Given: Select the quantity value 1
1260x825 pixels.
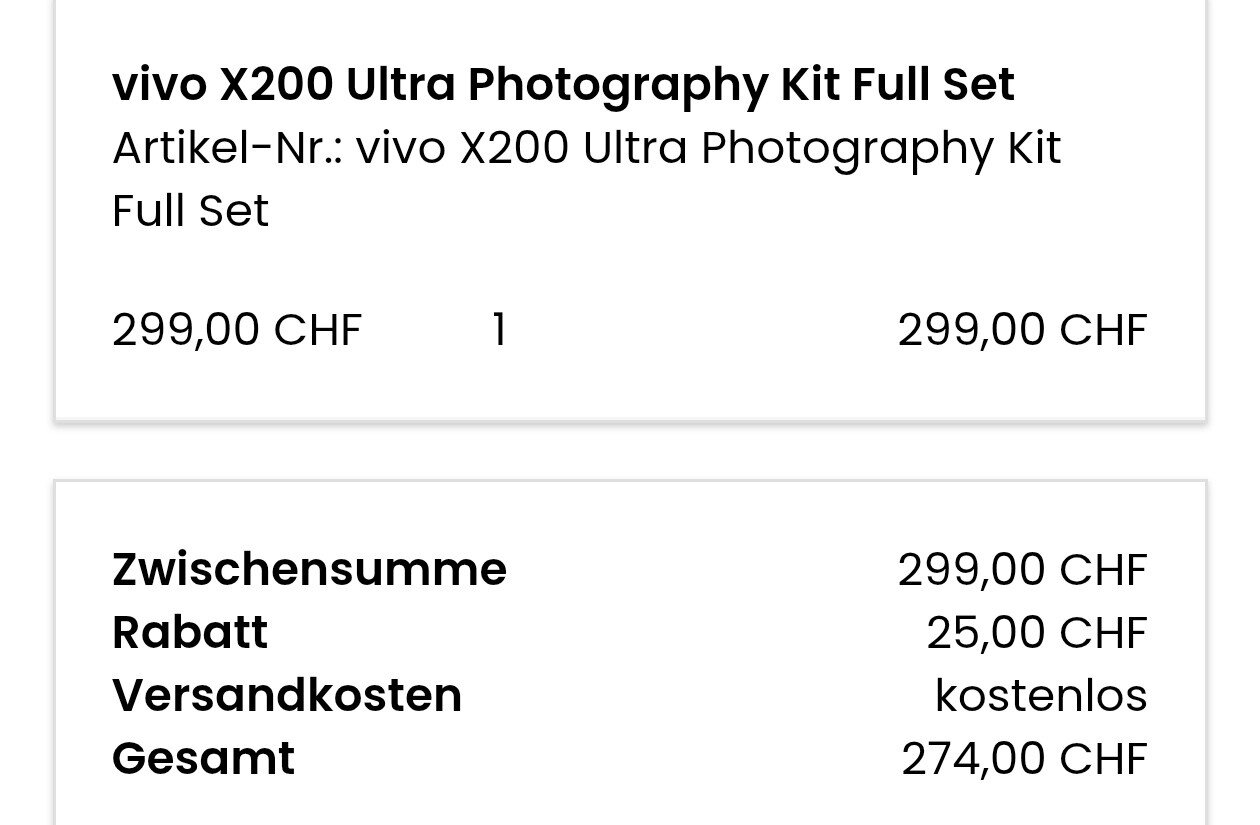Looking at the screenshot, I should point(499,330).
